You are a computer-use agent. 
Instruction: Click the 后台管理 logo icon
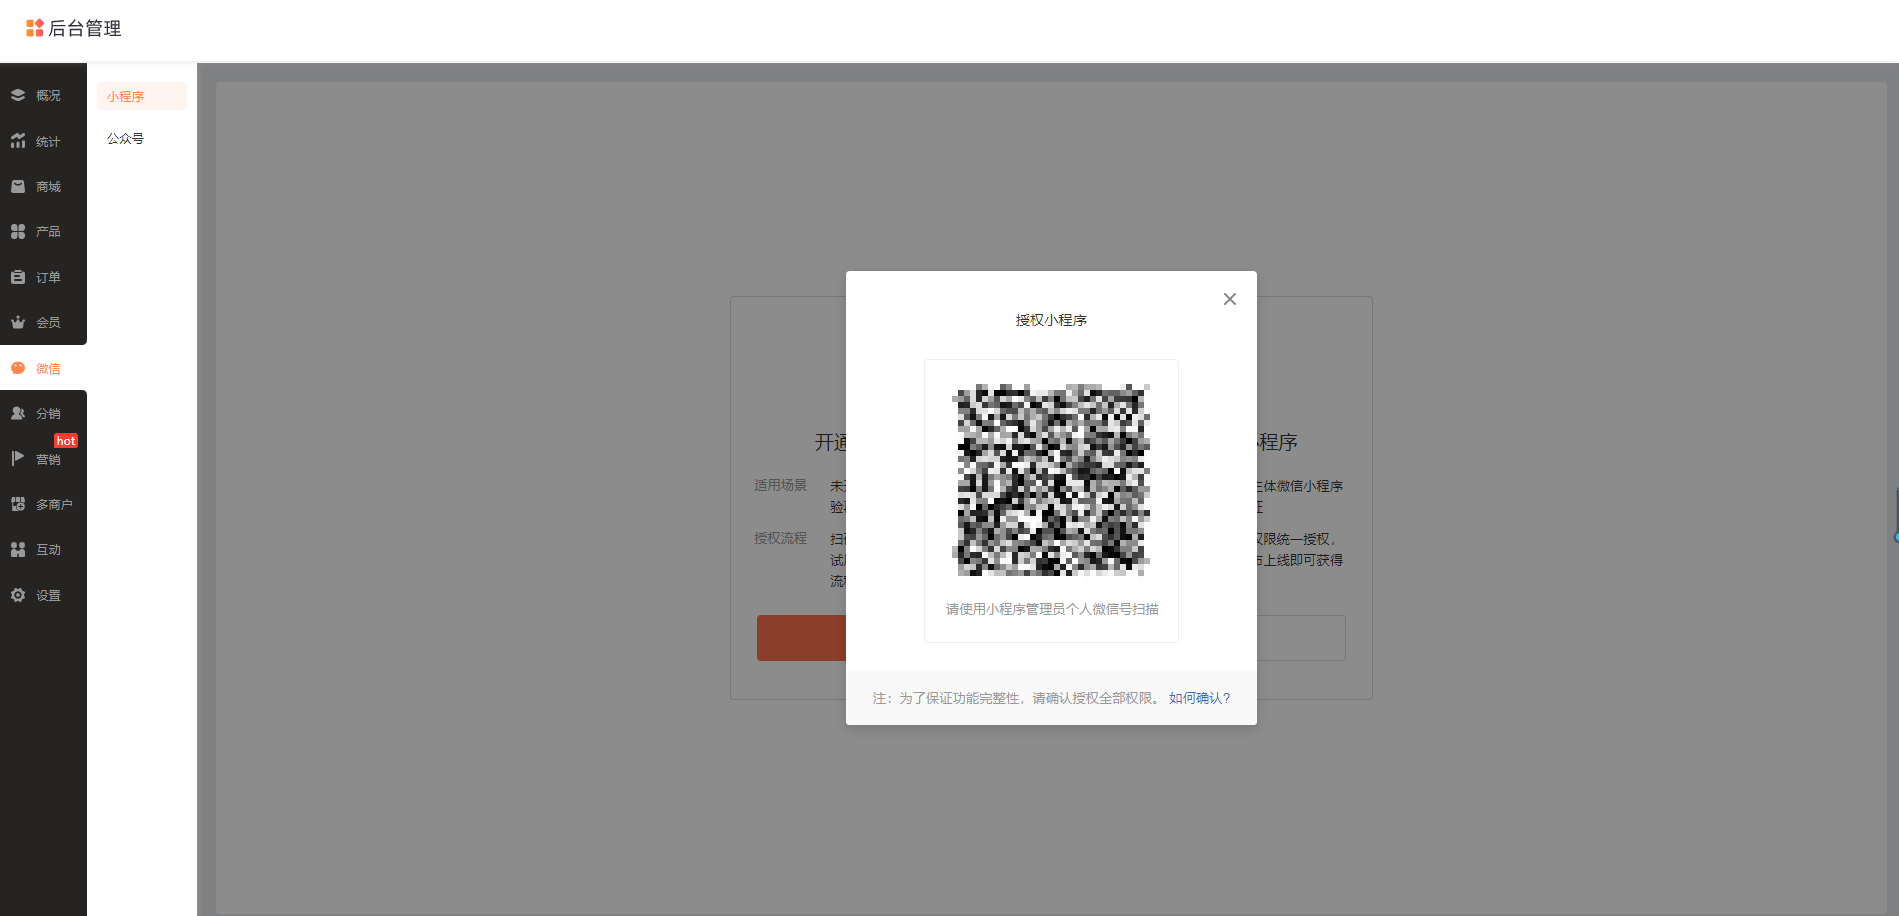click(35, 28)
